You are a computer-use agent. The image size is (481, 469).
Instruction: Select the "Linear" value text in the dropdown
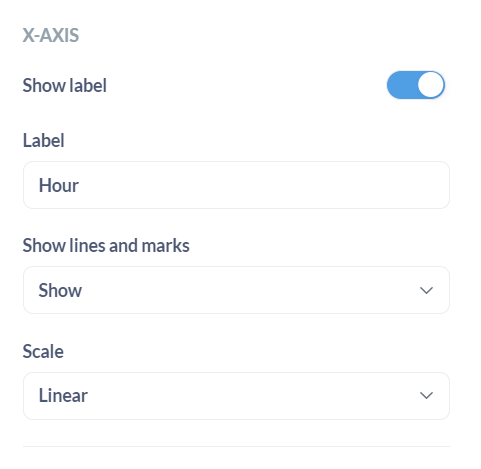63,396
